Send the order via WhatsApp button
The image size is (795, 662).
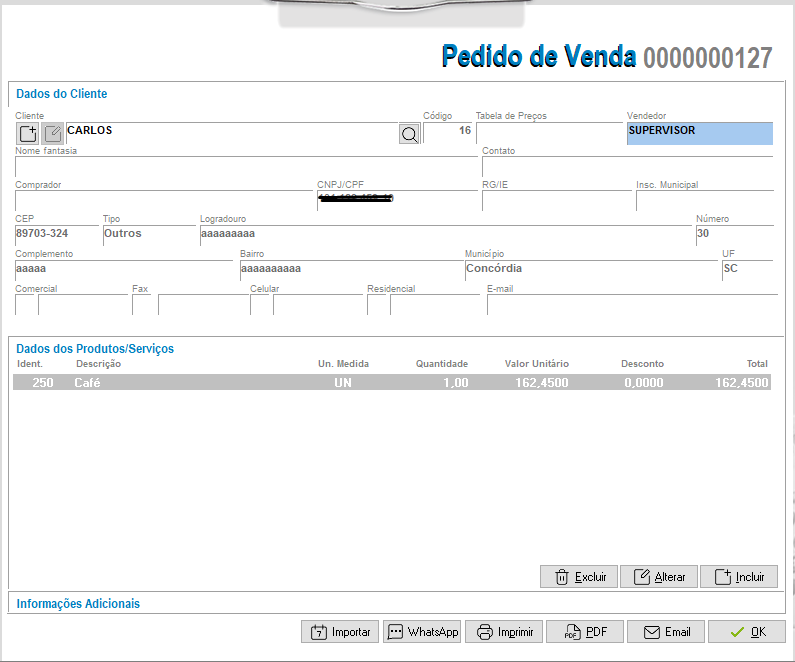(x=421, y=632)
